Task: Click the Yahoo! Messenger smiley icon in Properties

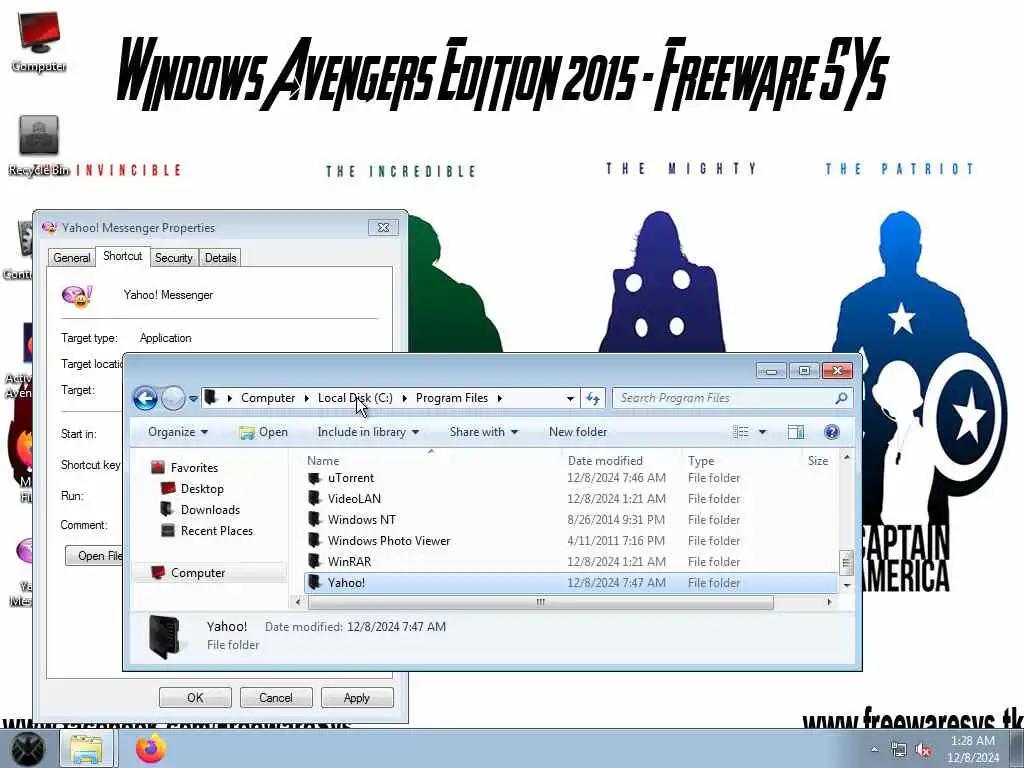Action: (77, 296)
